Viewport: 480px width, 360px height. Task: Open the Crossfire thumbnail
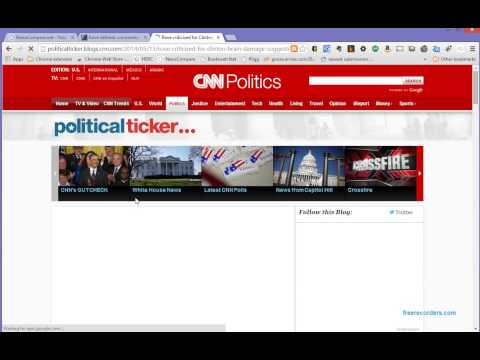click(x=381, y=173)
